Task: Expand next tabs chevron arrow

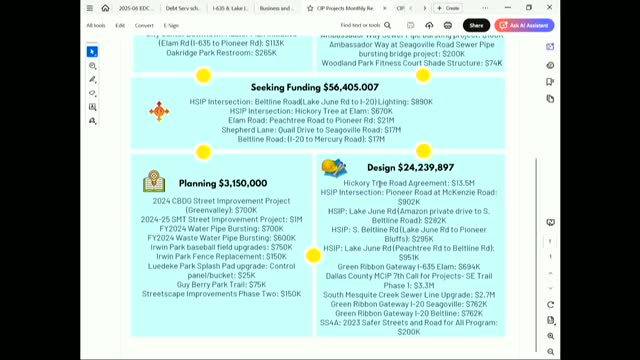Action: coord(424,8)
